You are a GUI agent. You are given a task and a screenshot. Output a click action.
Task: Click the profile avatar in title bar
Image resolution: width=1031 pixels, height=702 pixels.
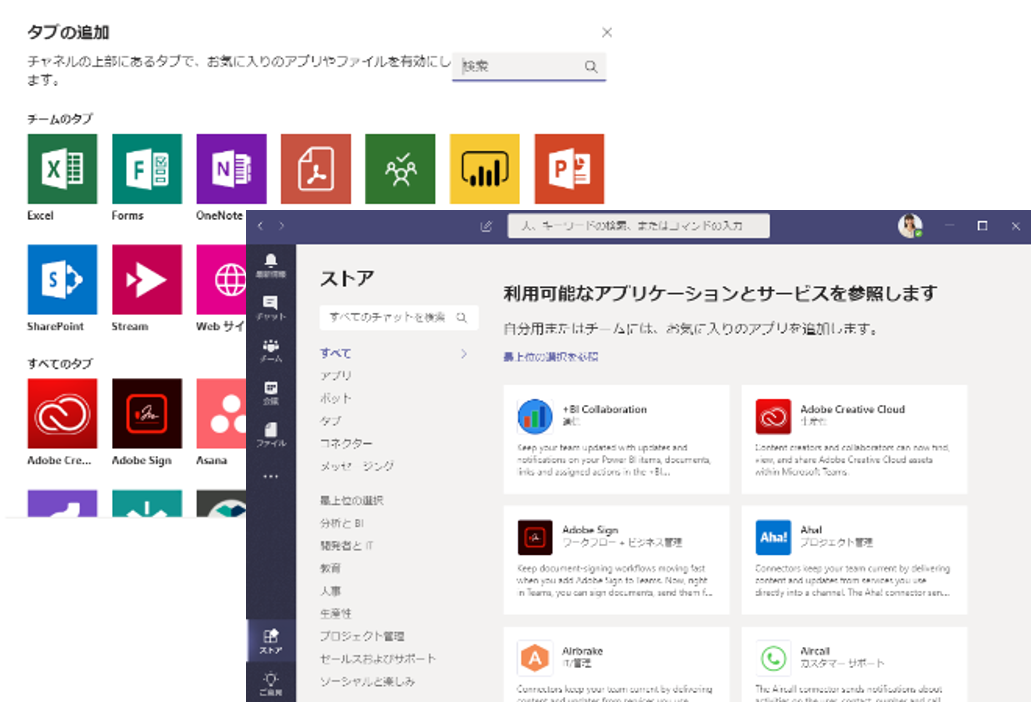tap(909, 226)
